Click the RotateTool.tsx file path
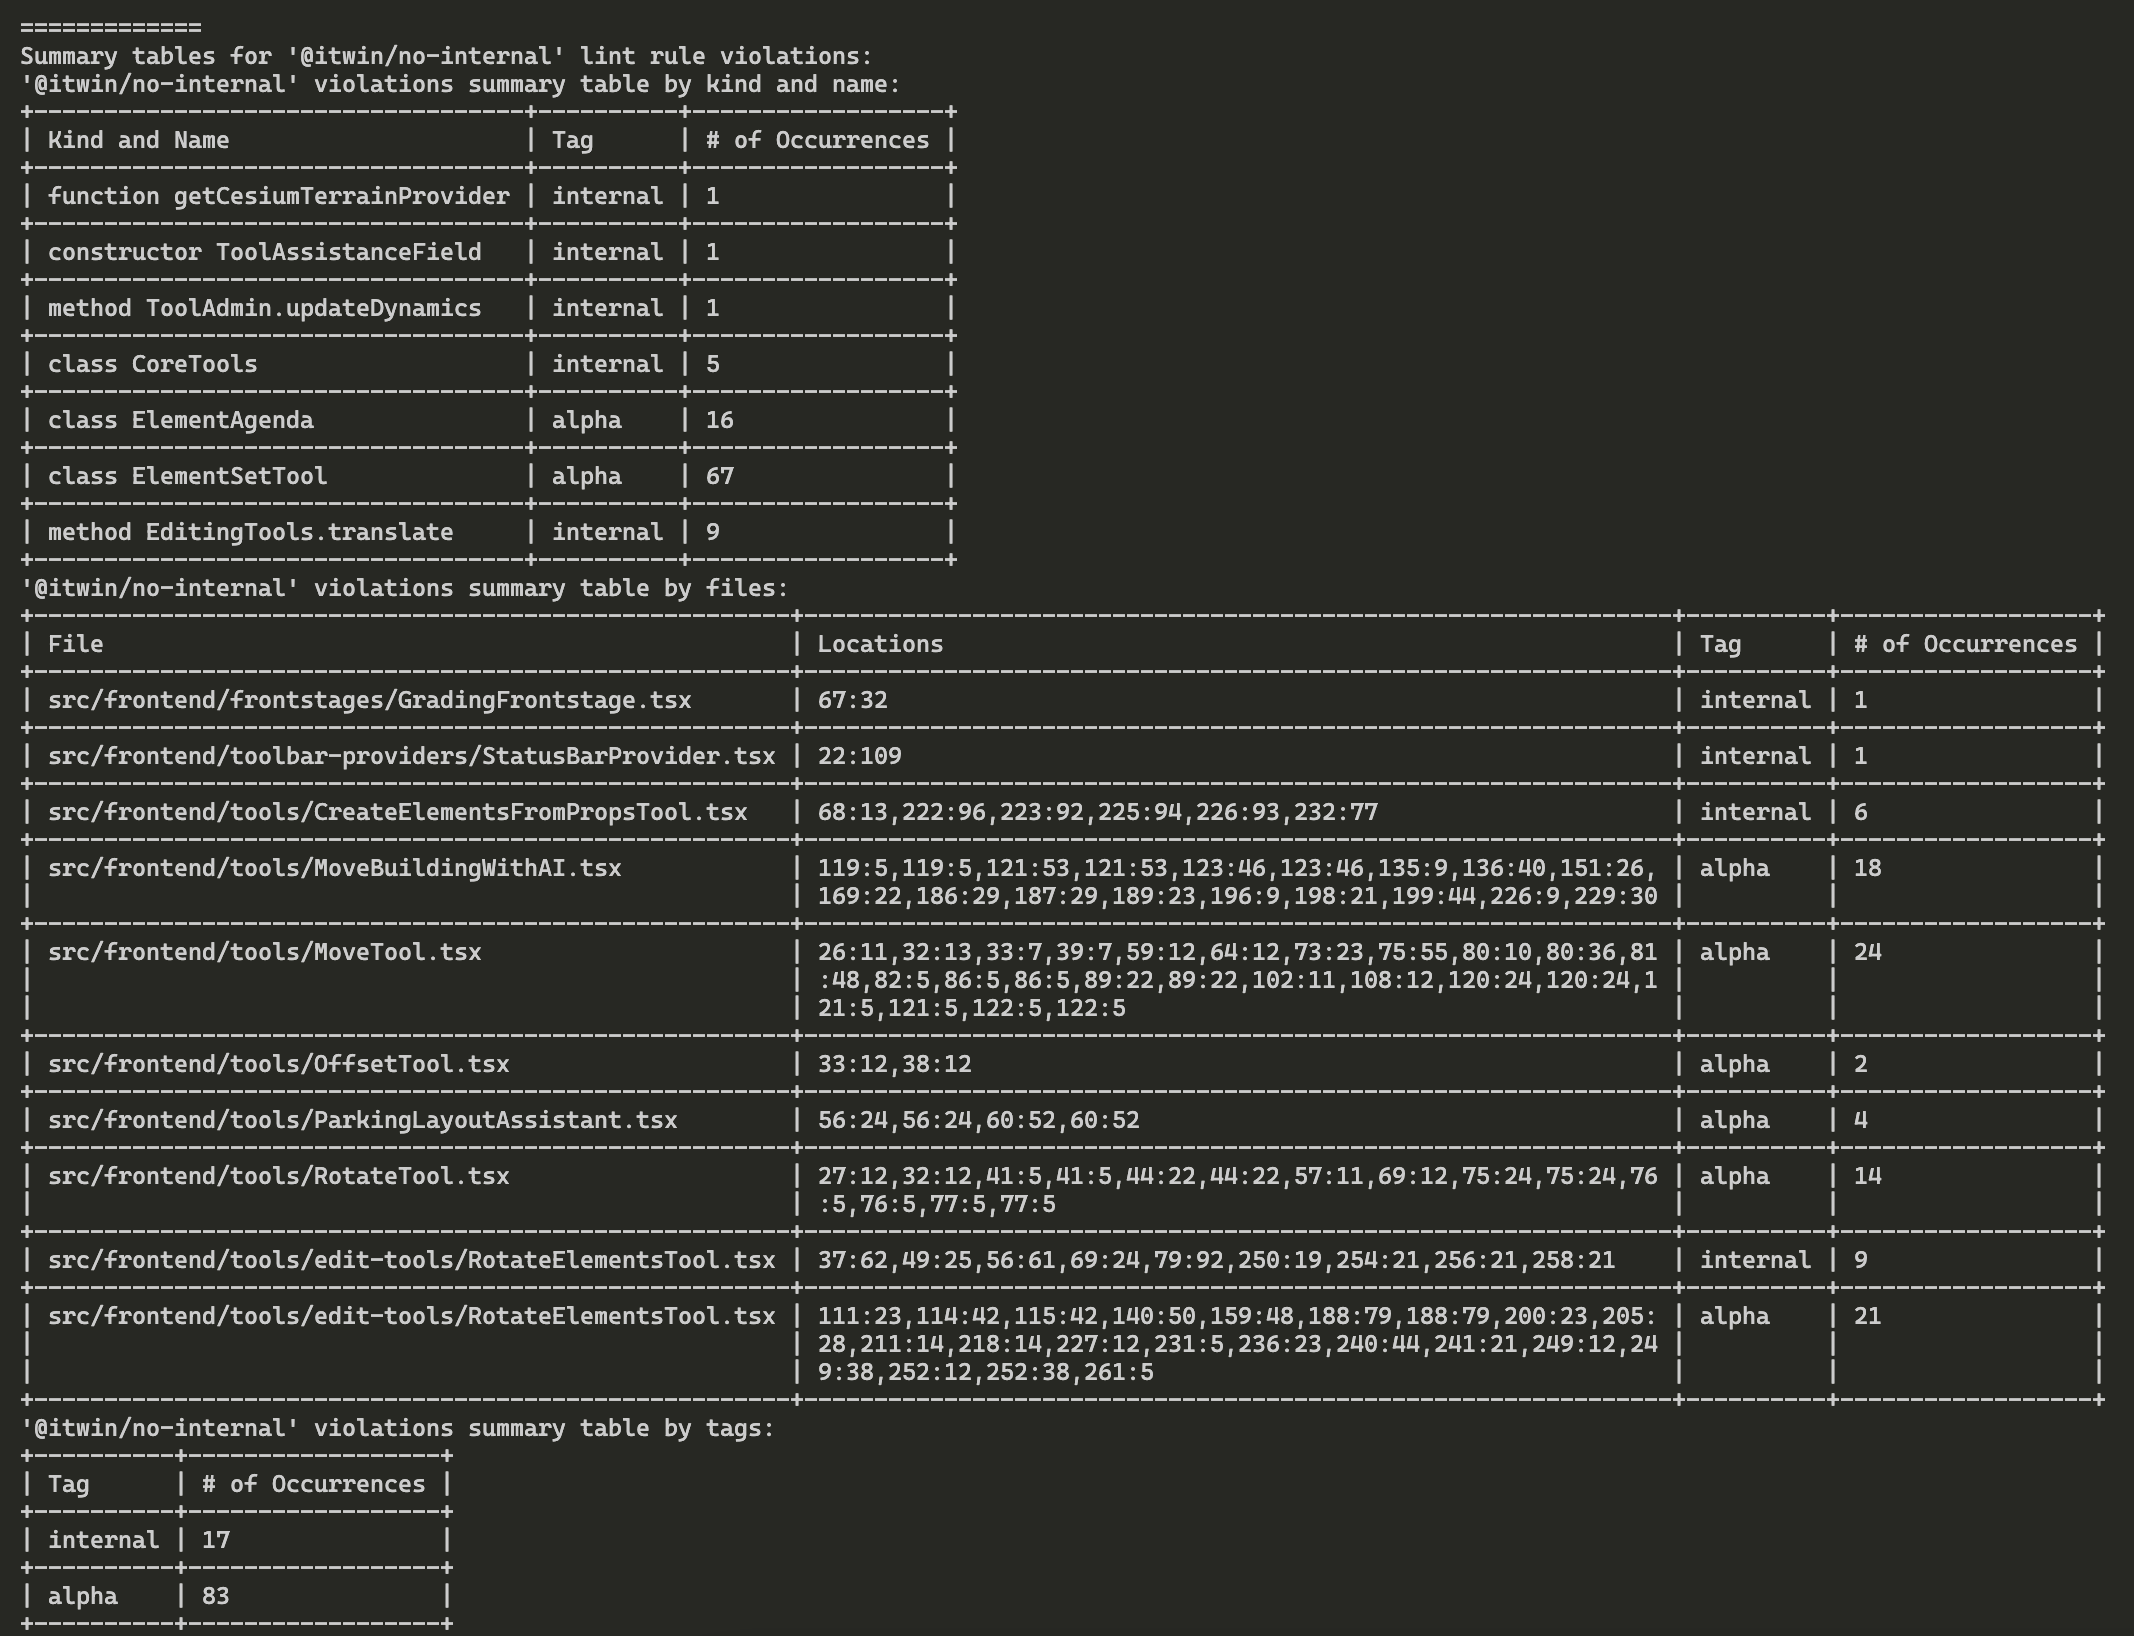This screenshot has height=1636, width=2134. click(278, 1176)
